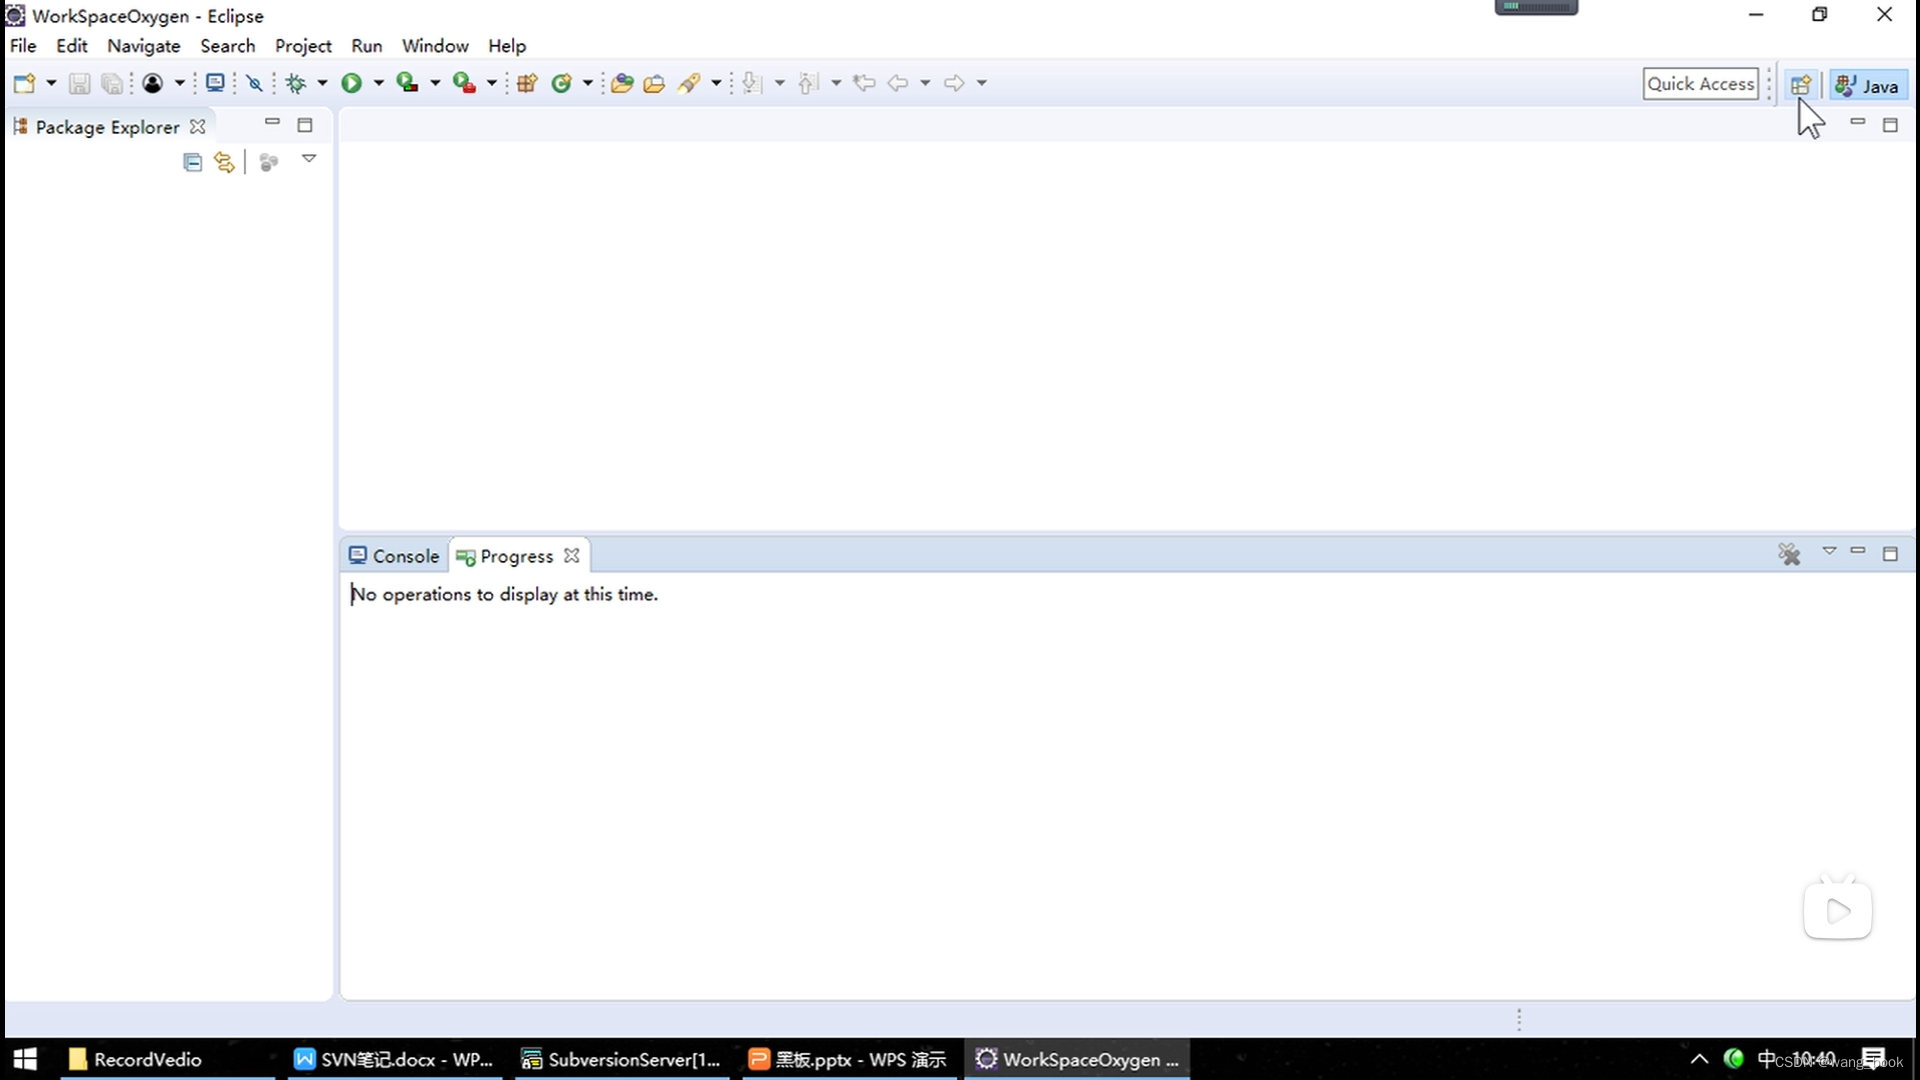1920x1080 pixels.
Task: Open the File menu
Action: [x=22, y=45]
